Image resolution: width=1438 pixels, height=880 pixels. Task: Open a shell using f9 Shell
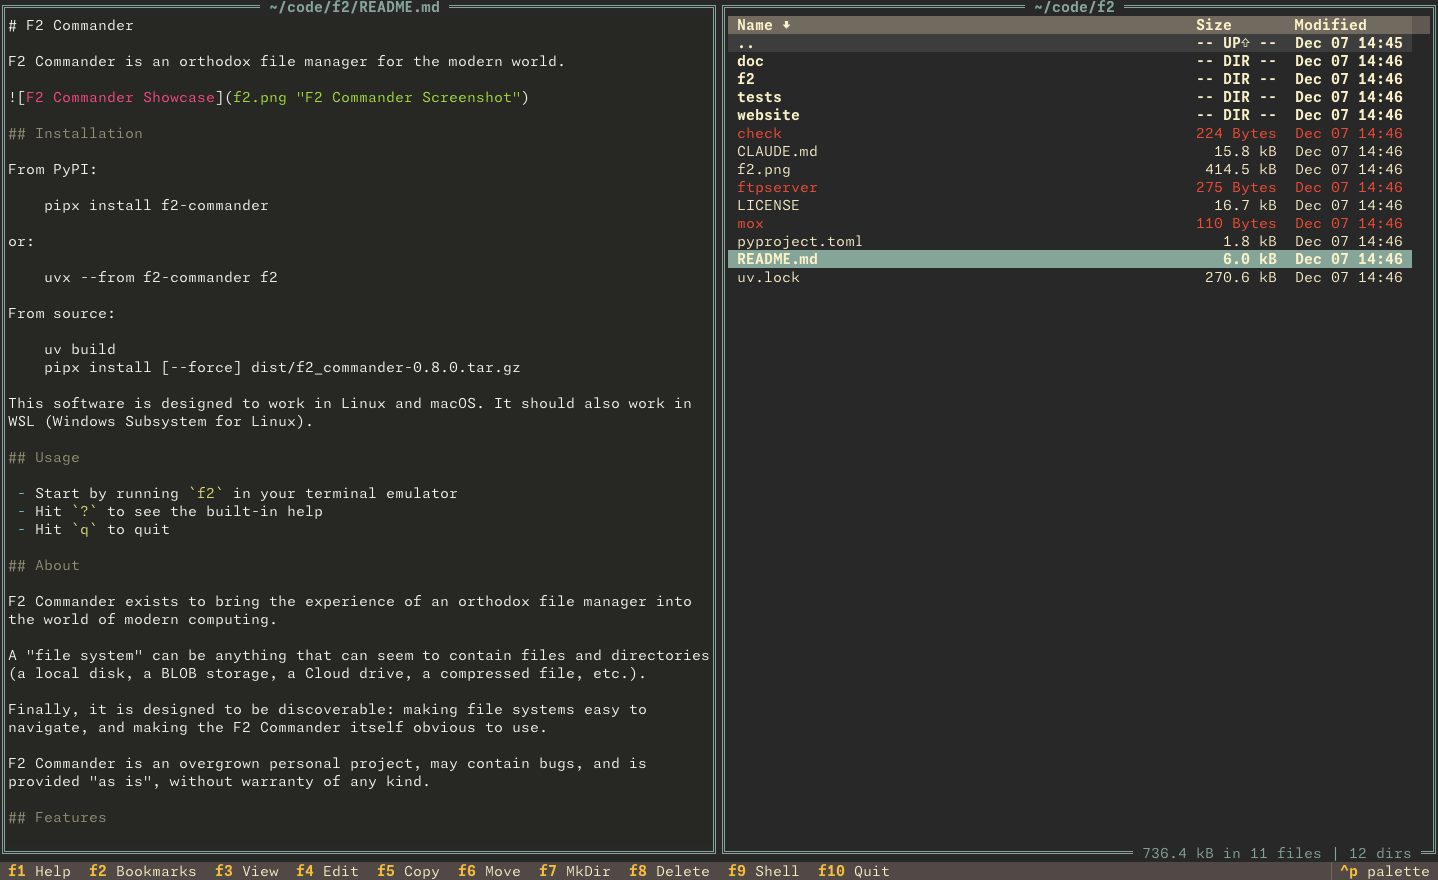pyautogui.click(x=762, y=871)
